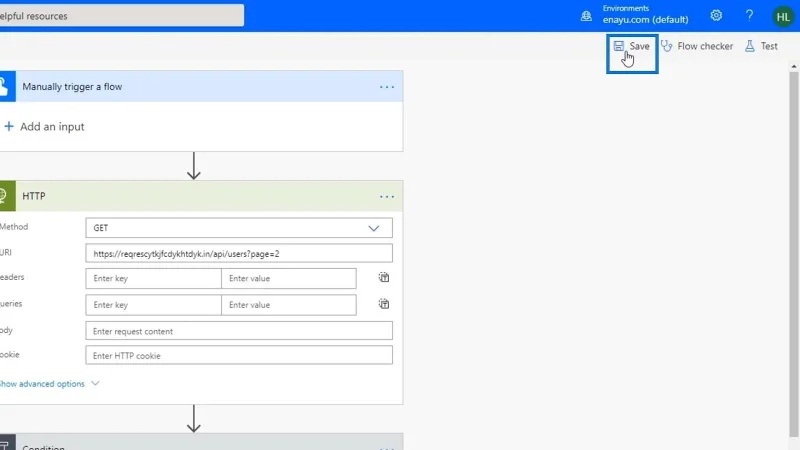The width and height of the screenshot is (800, 450).
Task: Select the enayu.com (default) environment
Action: point(645,20)
